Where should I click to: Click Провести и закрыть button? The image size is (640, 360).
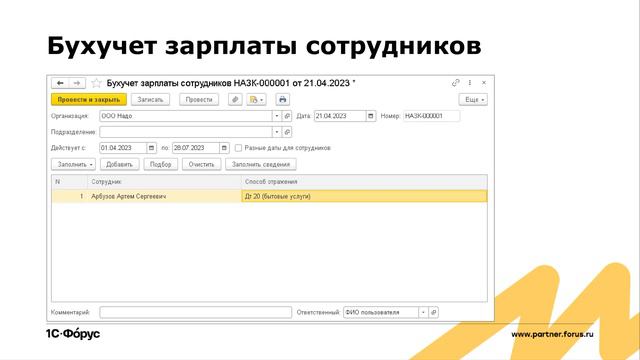[89, 100]
